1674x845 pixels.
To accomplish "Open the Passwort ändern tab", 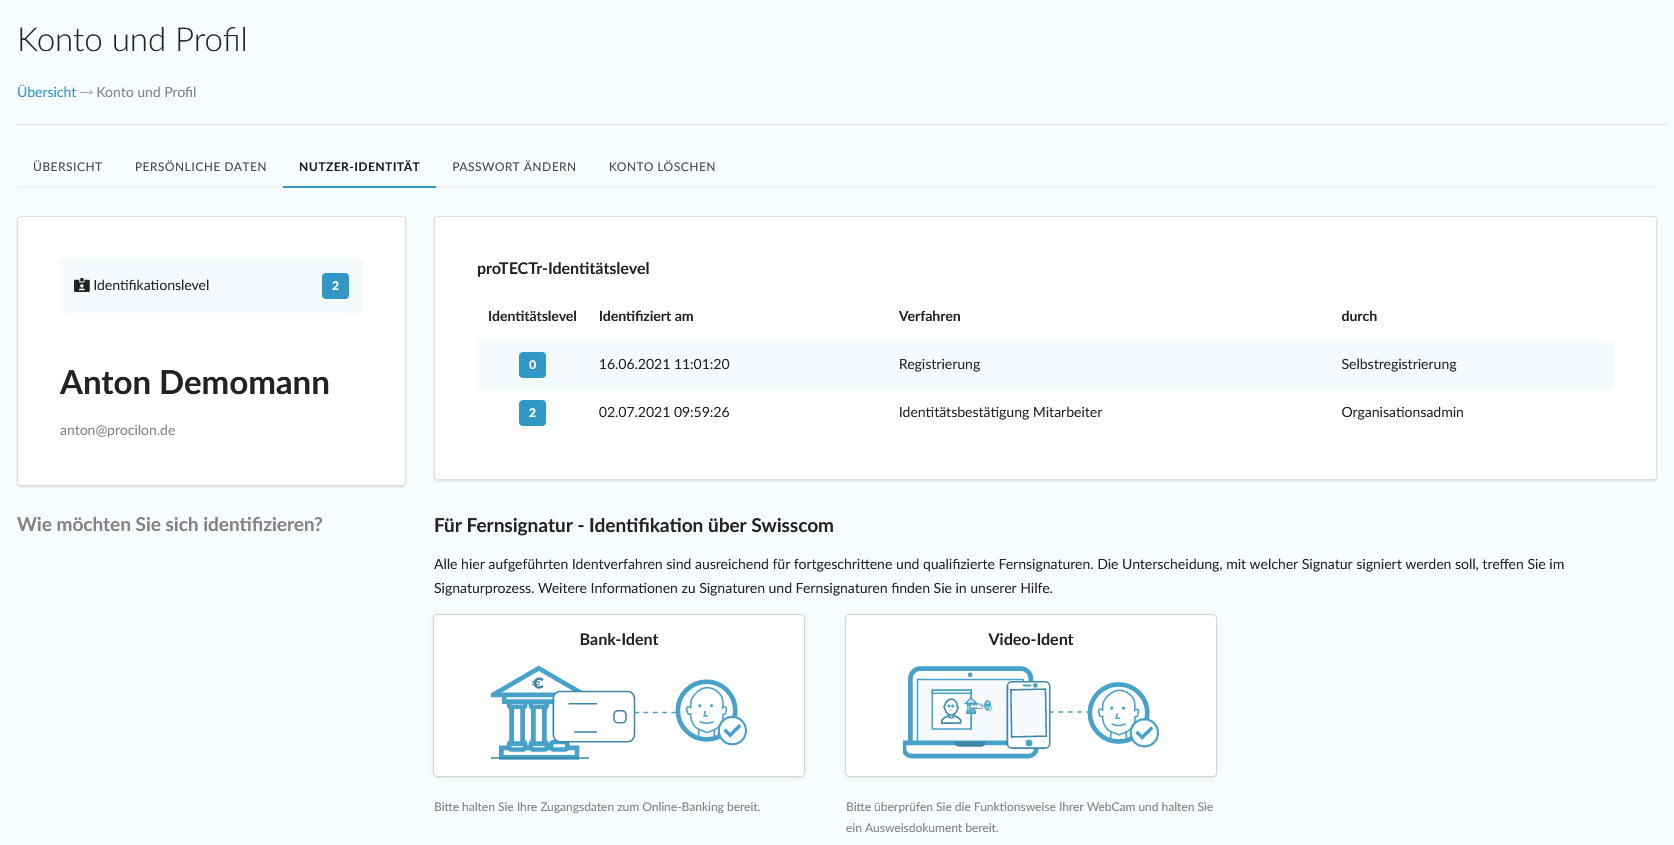I will [514, 167].
